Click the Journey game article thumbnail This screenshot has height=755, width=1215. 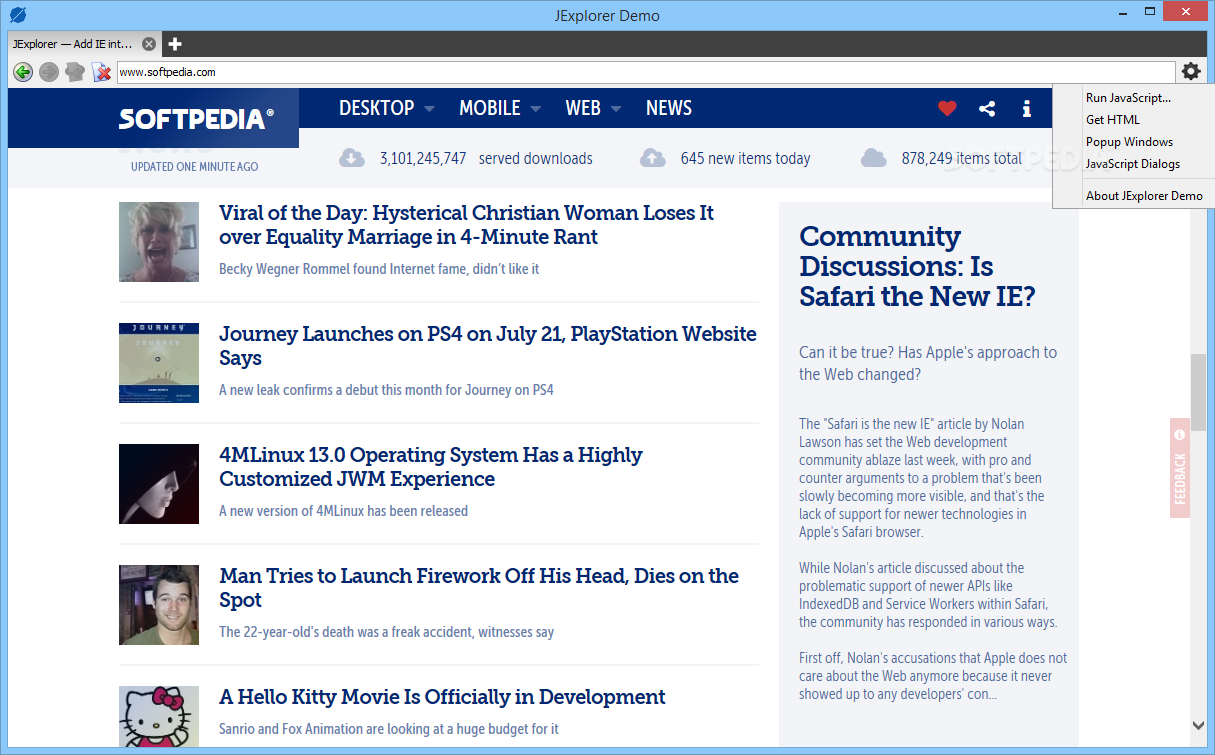coord(159,362)
